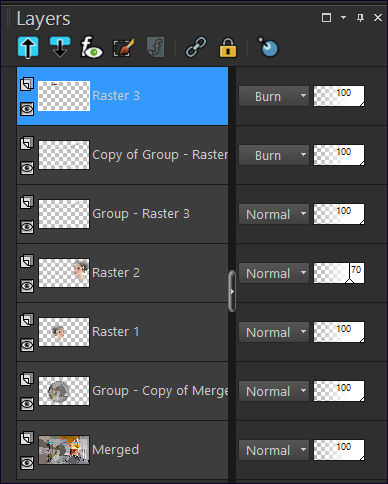This screenshot has height=484, width=388.
Task: Open blend mode dropdown for Raster 3
Action: point(274,96)
